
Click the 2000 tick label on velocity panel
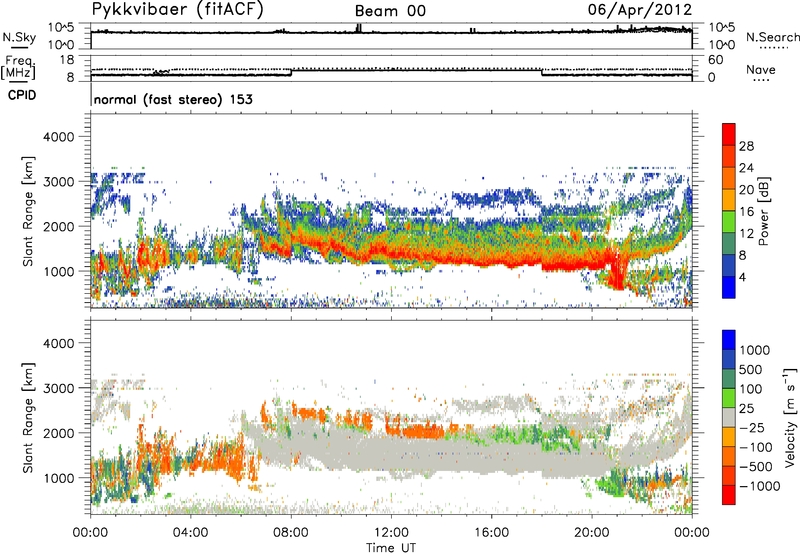click(x=59, y=433)
